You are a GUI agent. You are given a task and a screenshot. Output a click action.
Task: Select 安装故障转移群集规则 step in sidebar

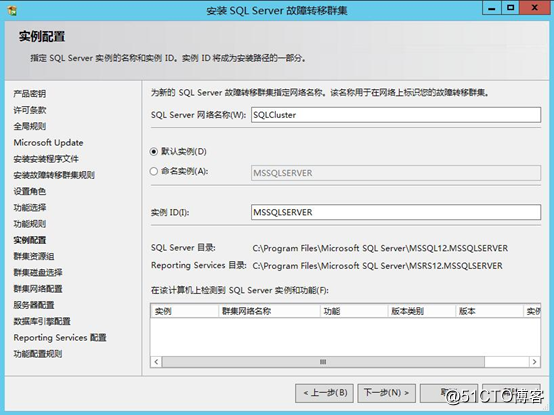[54, 175]
